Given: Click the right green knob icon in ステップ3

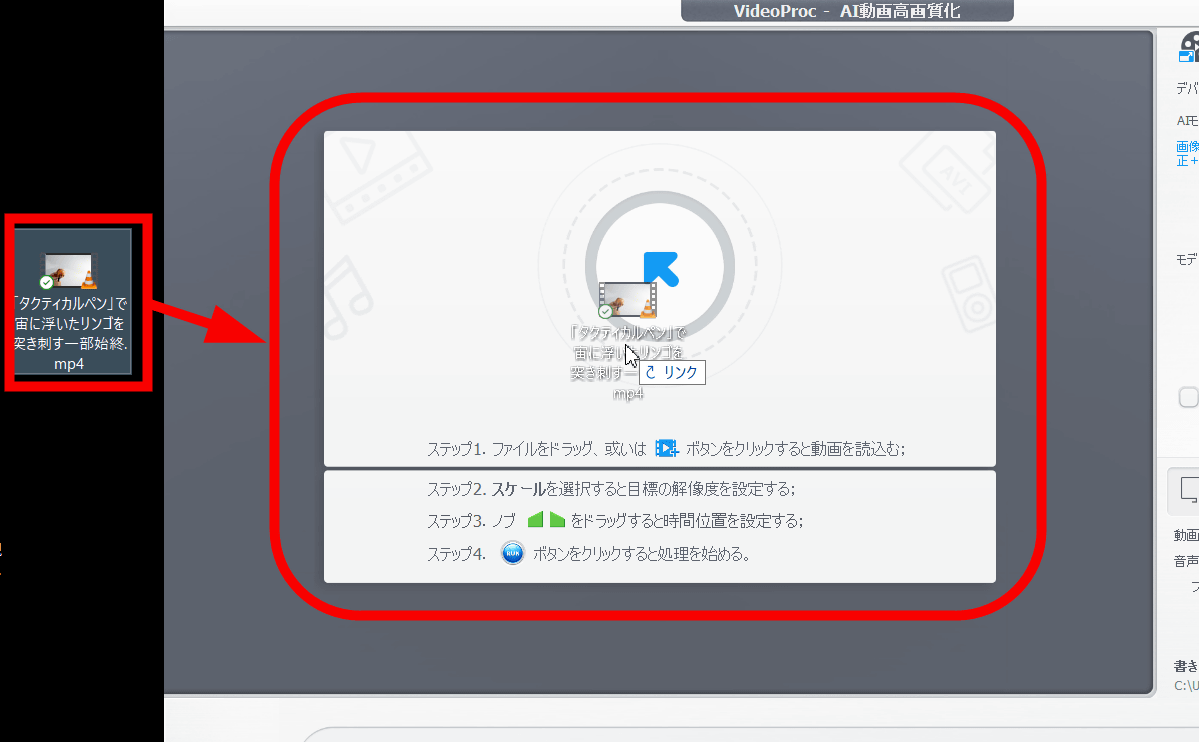Looking at the screenshot, I should 557,520.
